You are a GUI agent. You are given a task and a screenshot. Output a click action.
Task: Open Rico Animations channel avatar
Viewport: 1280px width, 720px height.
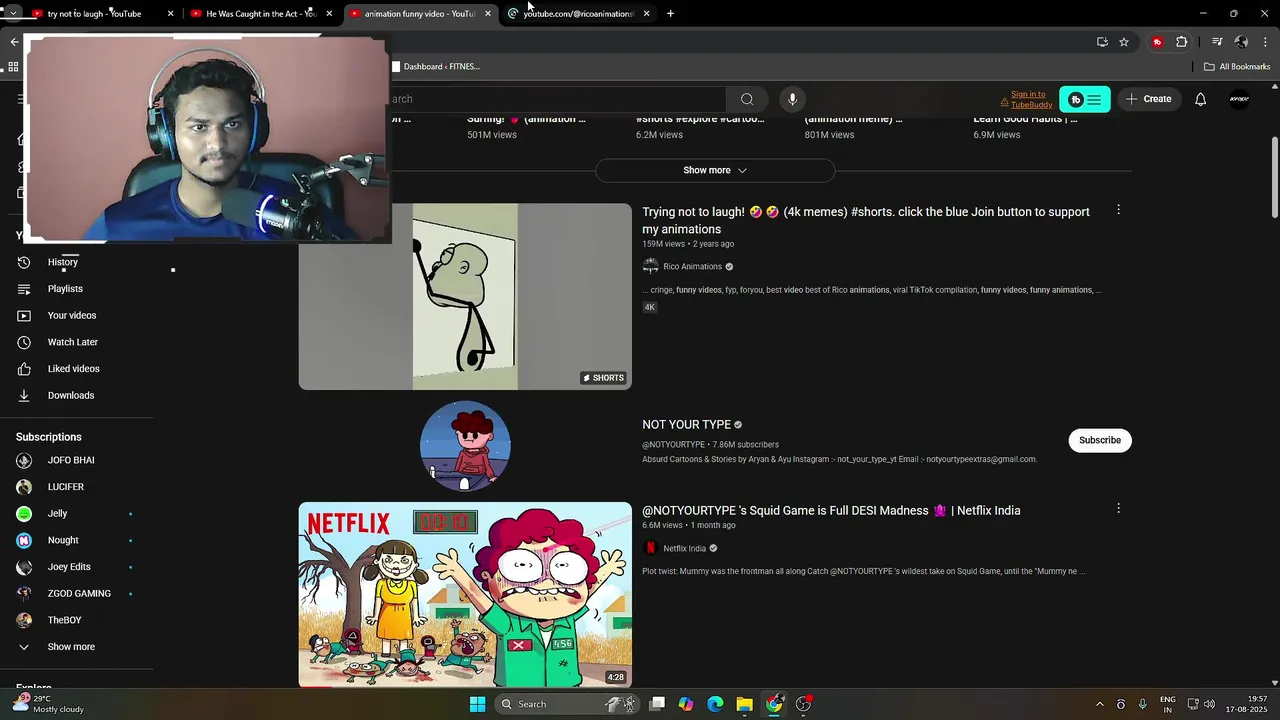point(651,266)
